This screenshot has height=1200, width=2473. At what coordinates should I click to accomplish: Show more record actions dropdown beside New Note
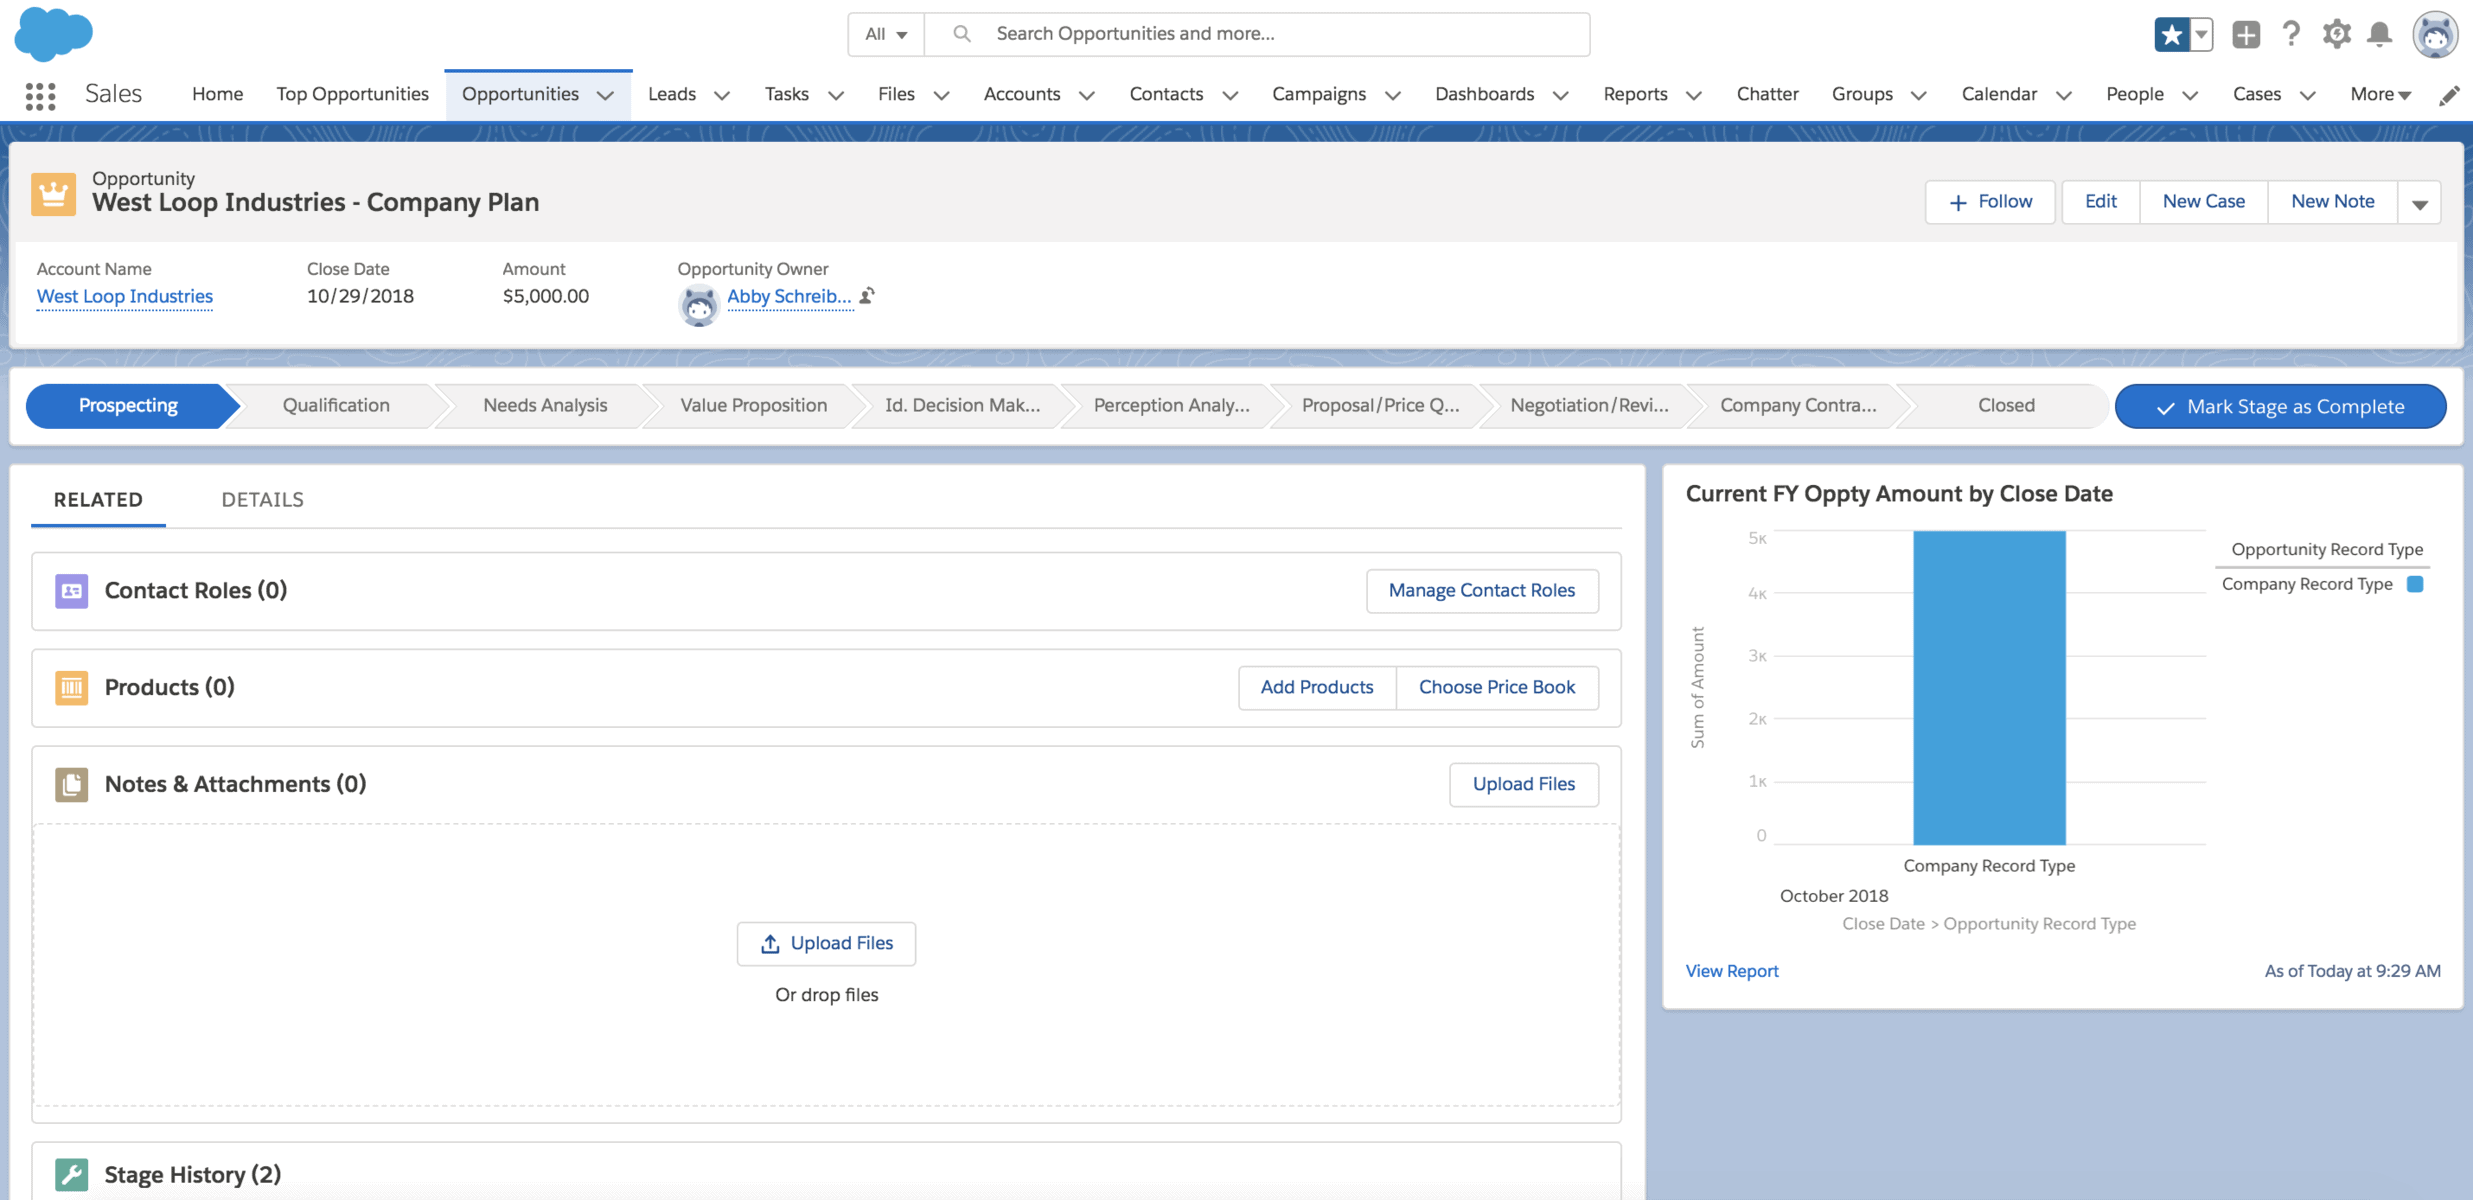2420,202
